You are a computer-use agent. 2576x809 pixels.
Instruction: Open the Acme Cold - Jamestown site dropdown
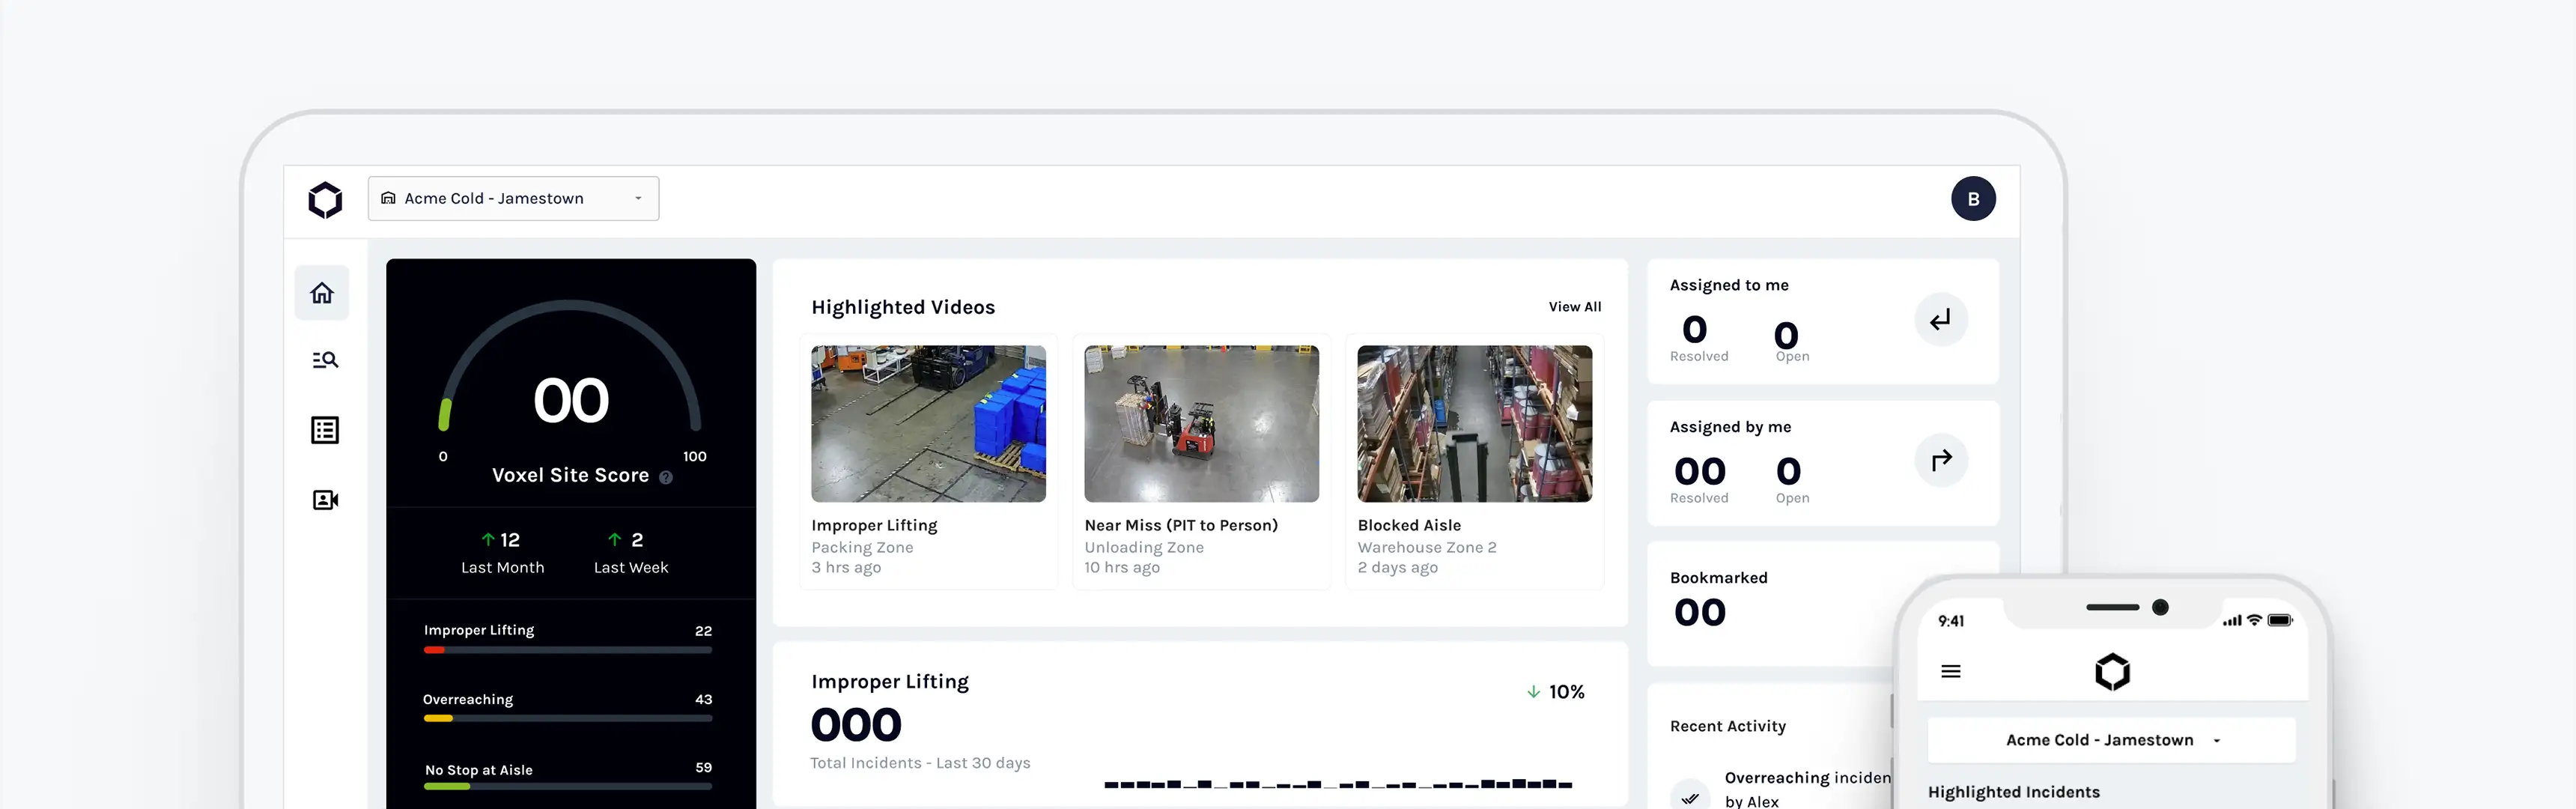pos(513,198)
